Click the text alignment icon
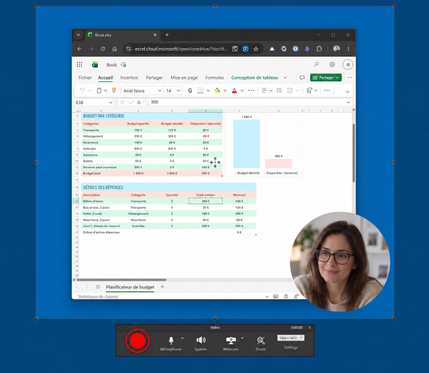The image size is (429, 373). click(265, 91)
